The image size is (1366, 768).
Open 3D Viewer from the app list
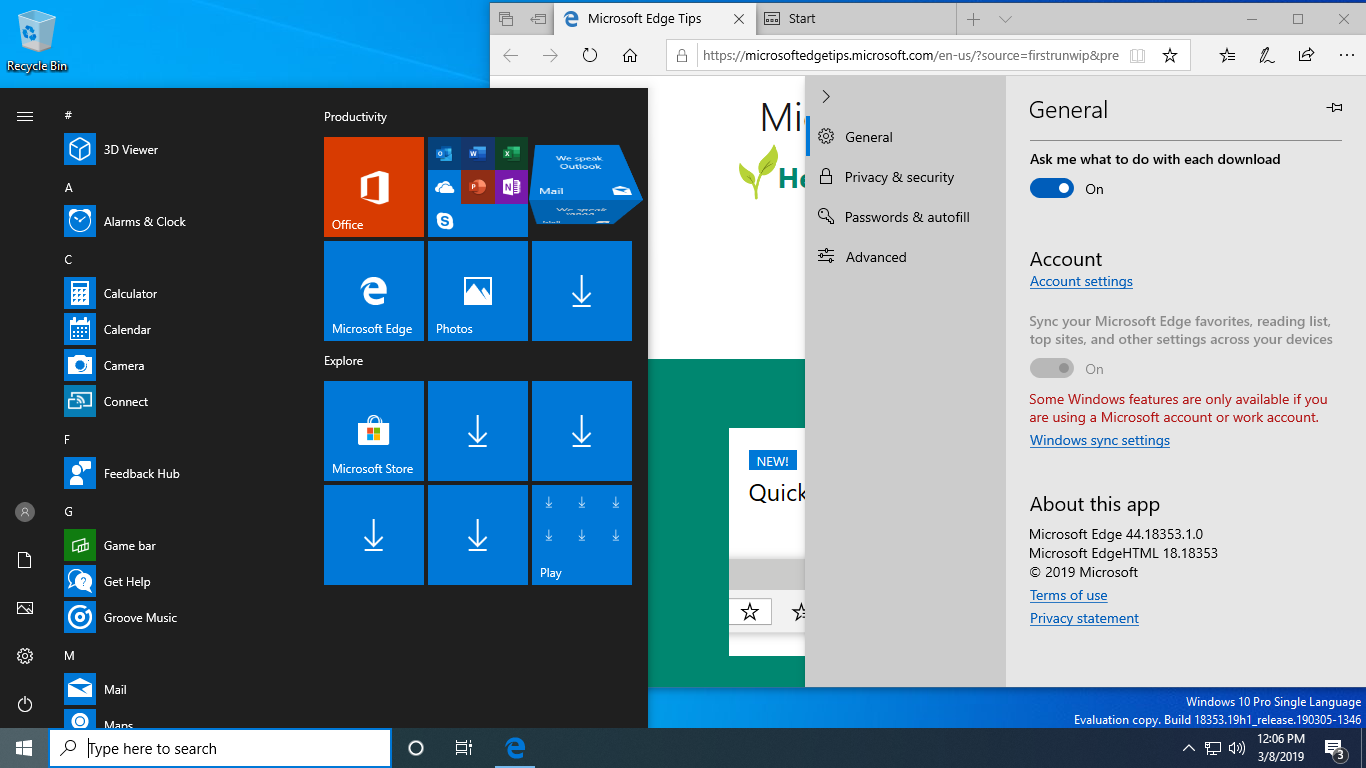(x=180, y=150)
